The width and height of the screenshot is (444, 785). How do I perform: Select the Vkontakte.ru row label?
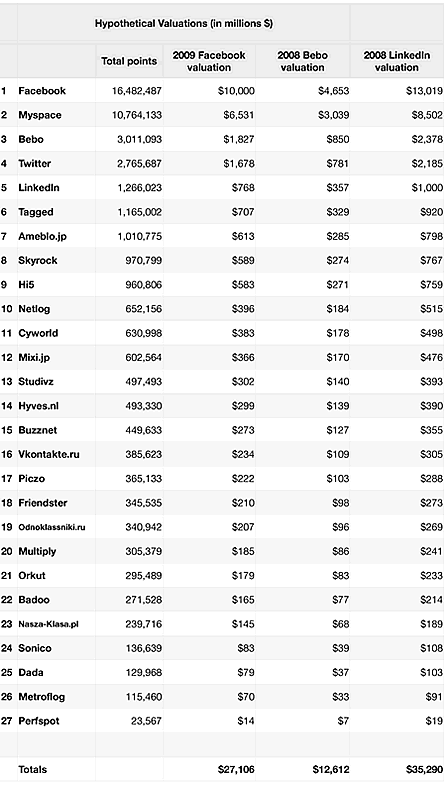pyautogui.click(x=49, y=455)
